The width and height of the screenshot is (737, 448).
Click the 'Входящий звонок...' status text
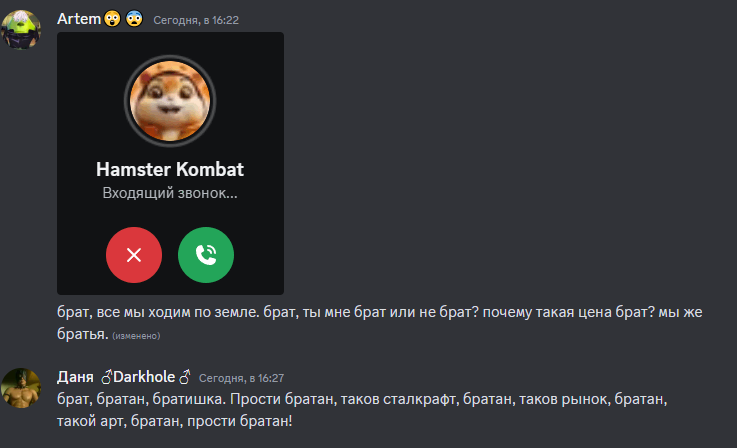(x=170, y=193)
